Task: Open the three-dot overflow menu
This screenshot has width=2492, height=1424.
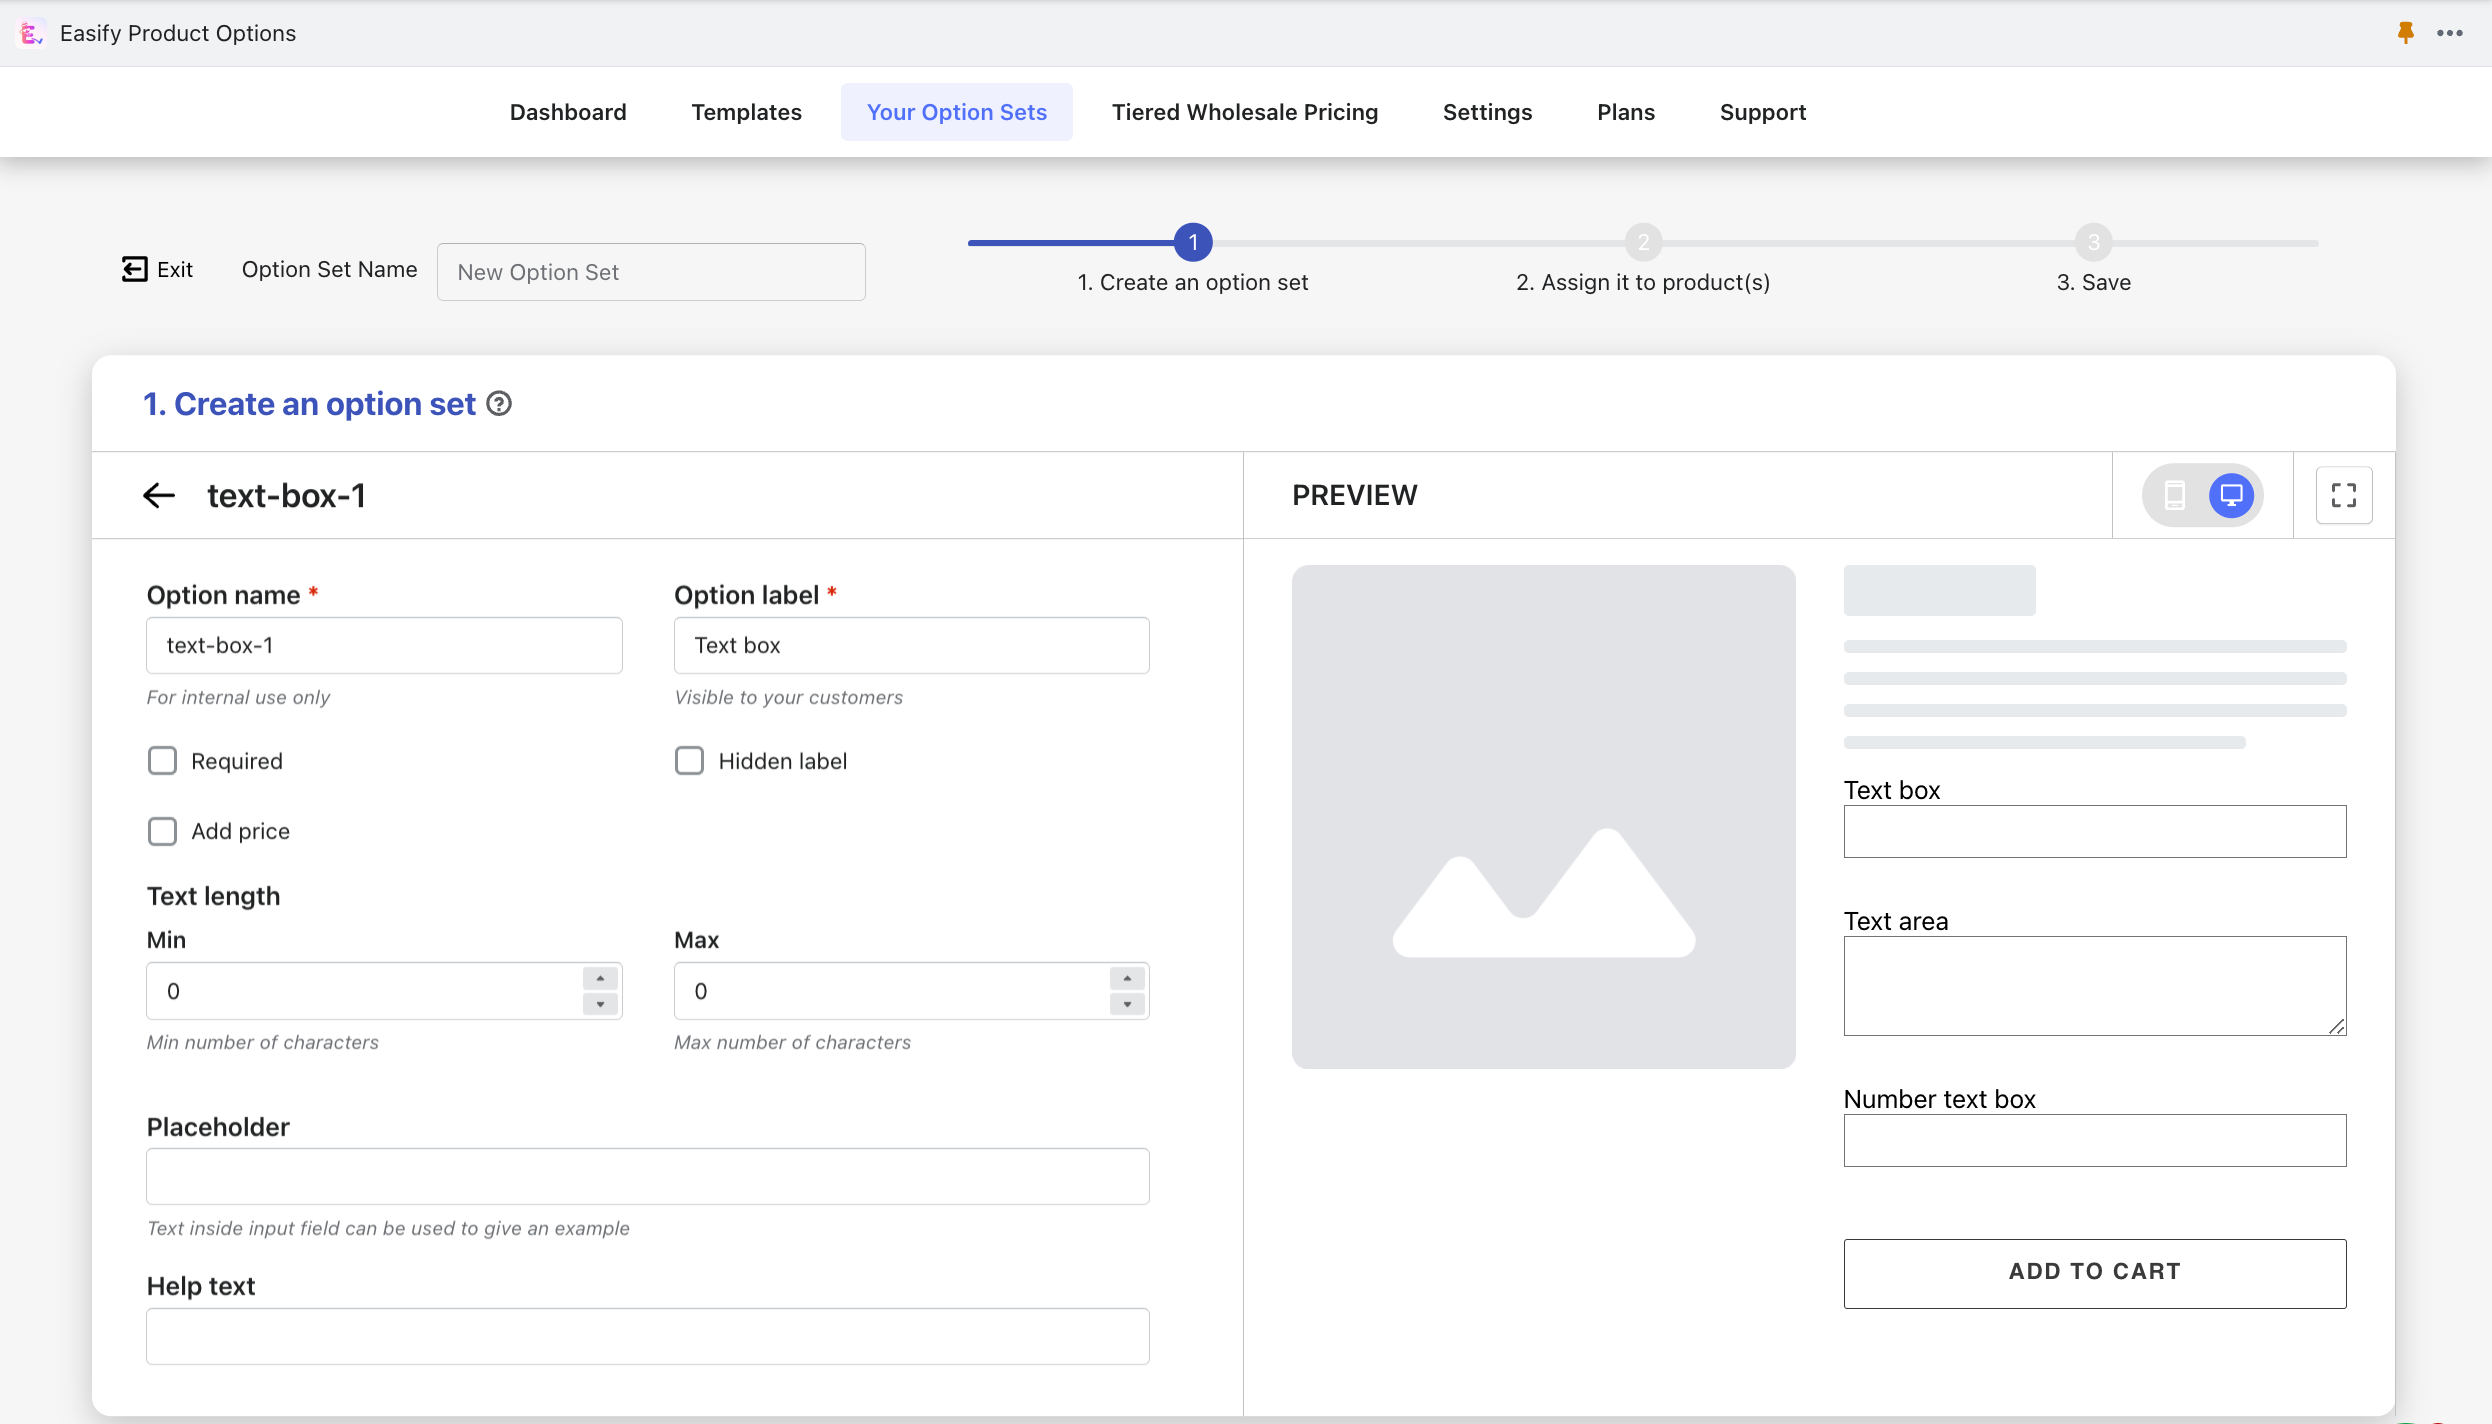Action: (x=2451, y=32)
